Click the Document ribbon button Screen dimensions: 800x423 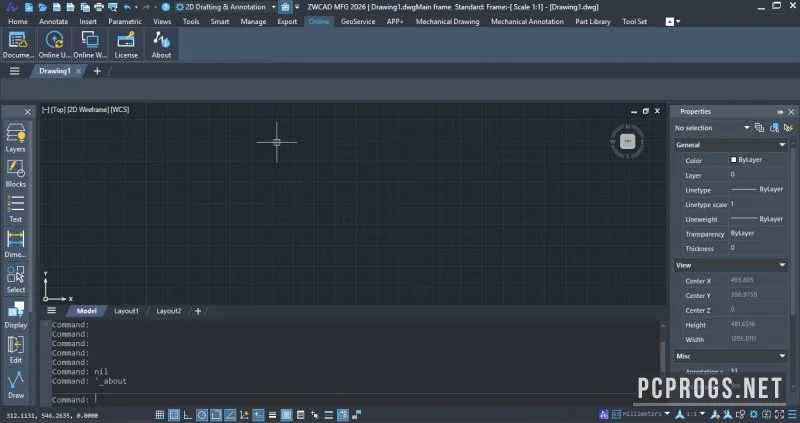tap(18, 44)
